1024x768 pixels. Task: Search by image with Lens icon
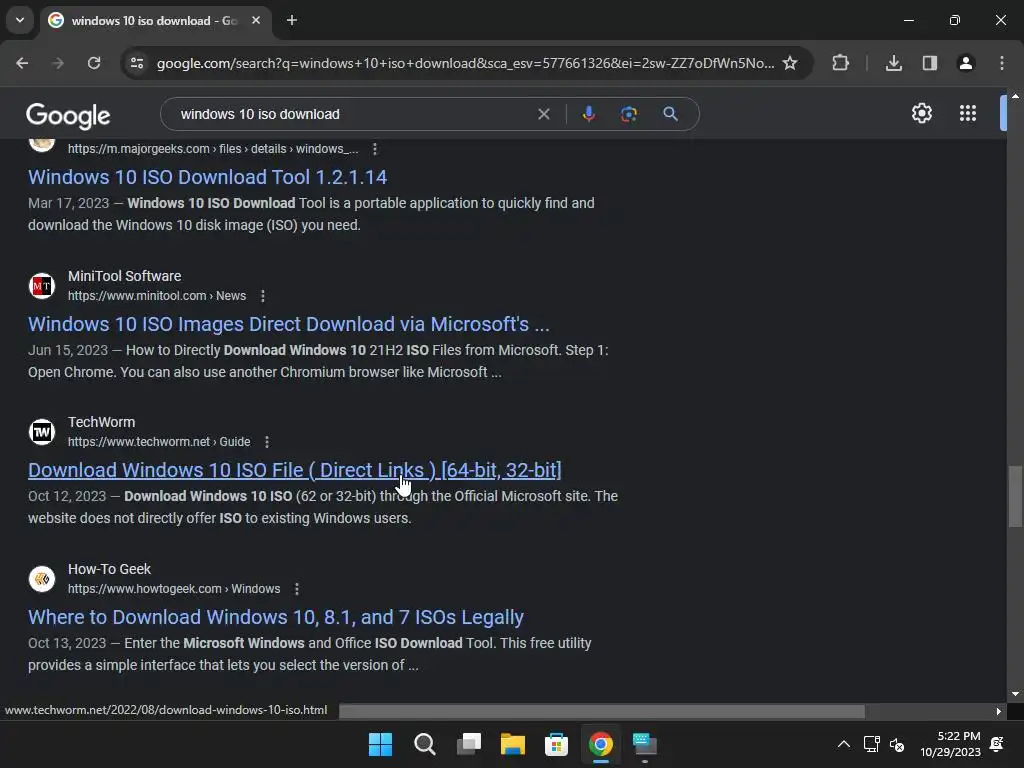(628, 114)
